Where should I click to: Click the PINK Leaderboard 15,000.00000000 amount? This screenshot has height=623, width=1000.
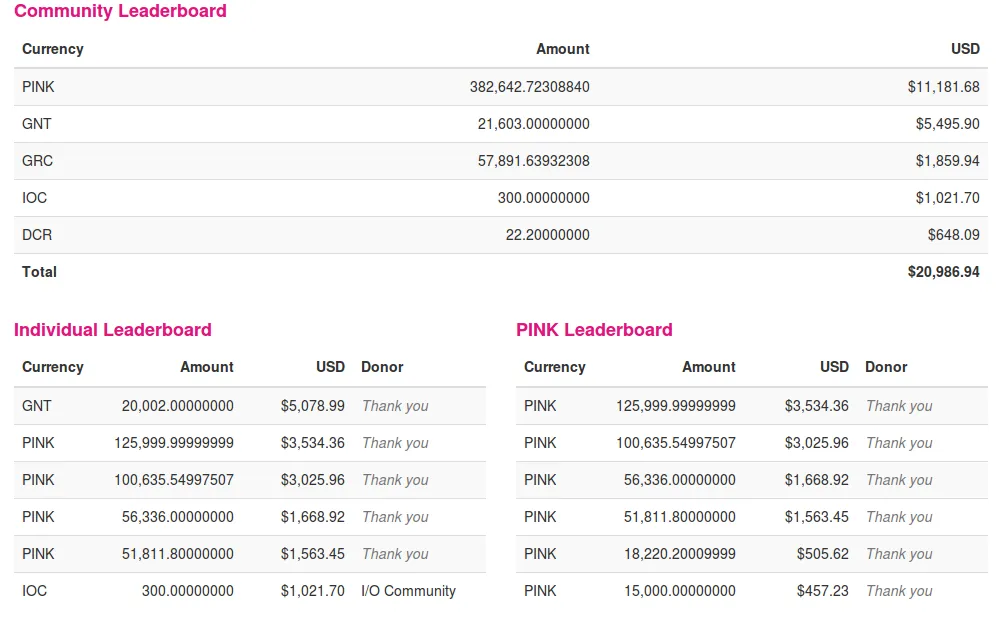pyautogui.click(x=680, y=591)
